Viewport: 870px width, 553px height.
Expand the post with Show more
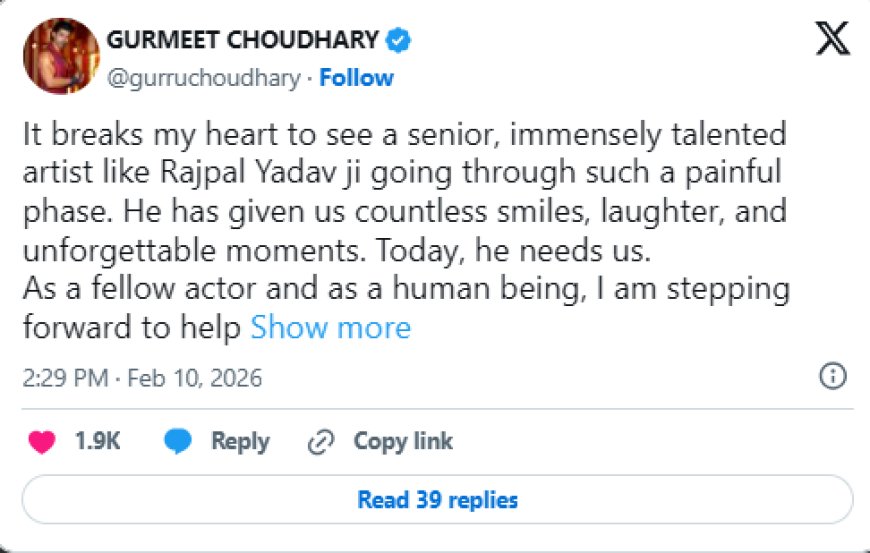[x=330, y=327]
